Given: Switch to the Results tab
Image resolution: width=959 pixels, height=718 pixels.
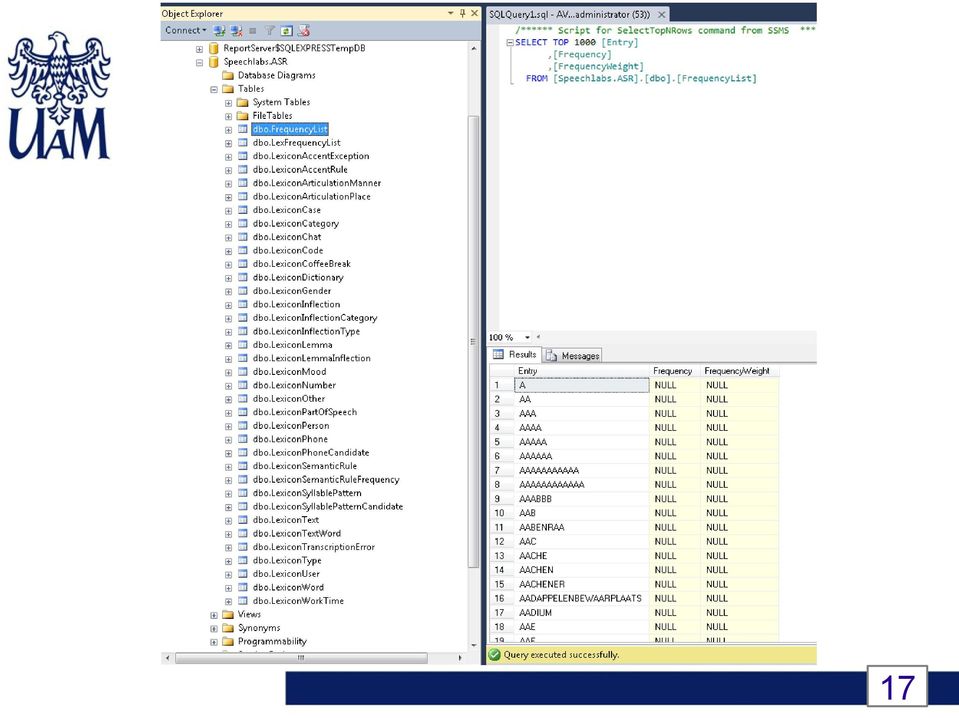Looking at the screenshot, I should (x=515, y=355).
